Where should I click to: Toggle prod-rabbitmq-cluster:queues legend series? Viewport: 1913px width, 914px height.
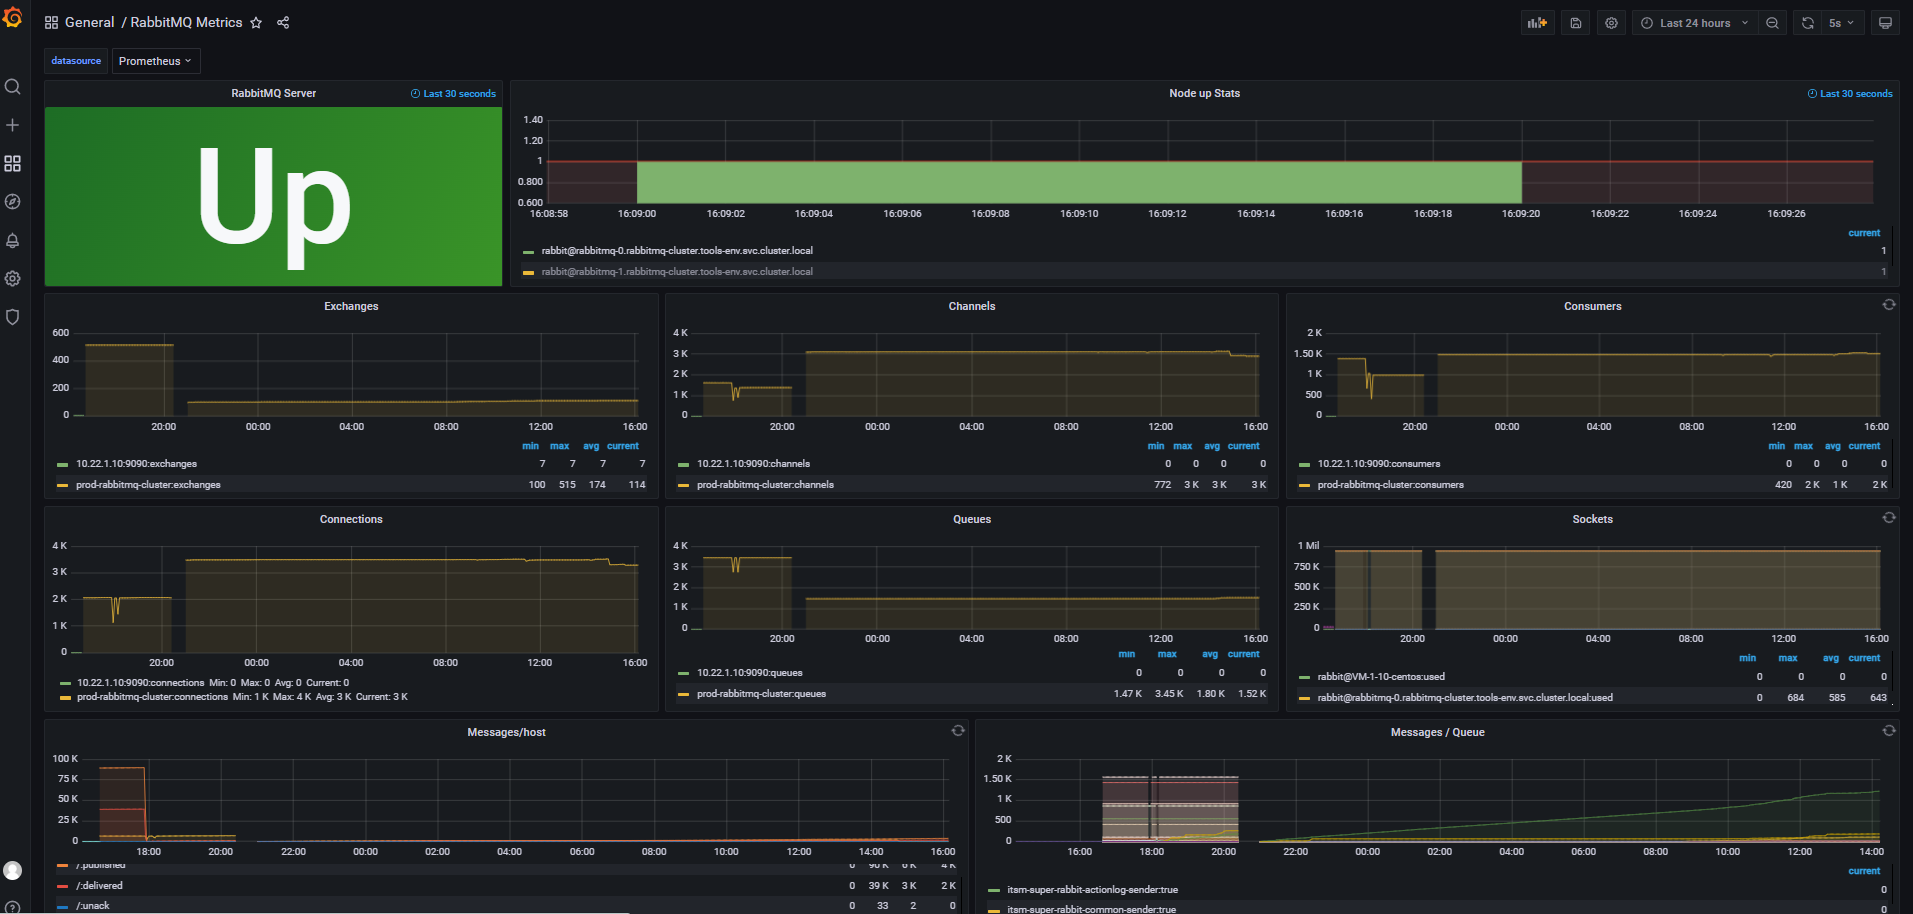[761, 694]
